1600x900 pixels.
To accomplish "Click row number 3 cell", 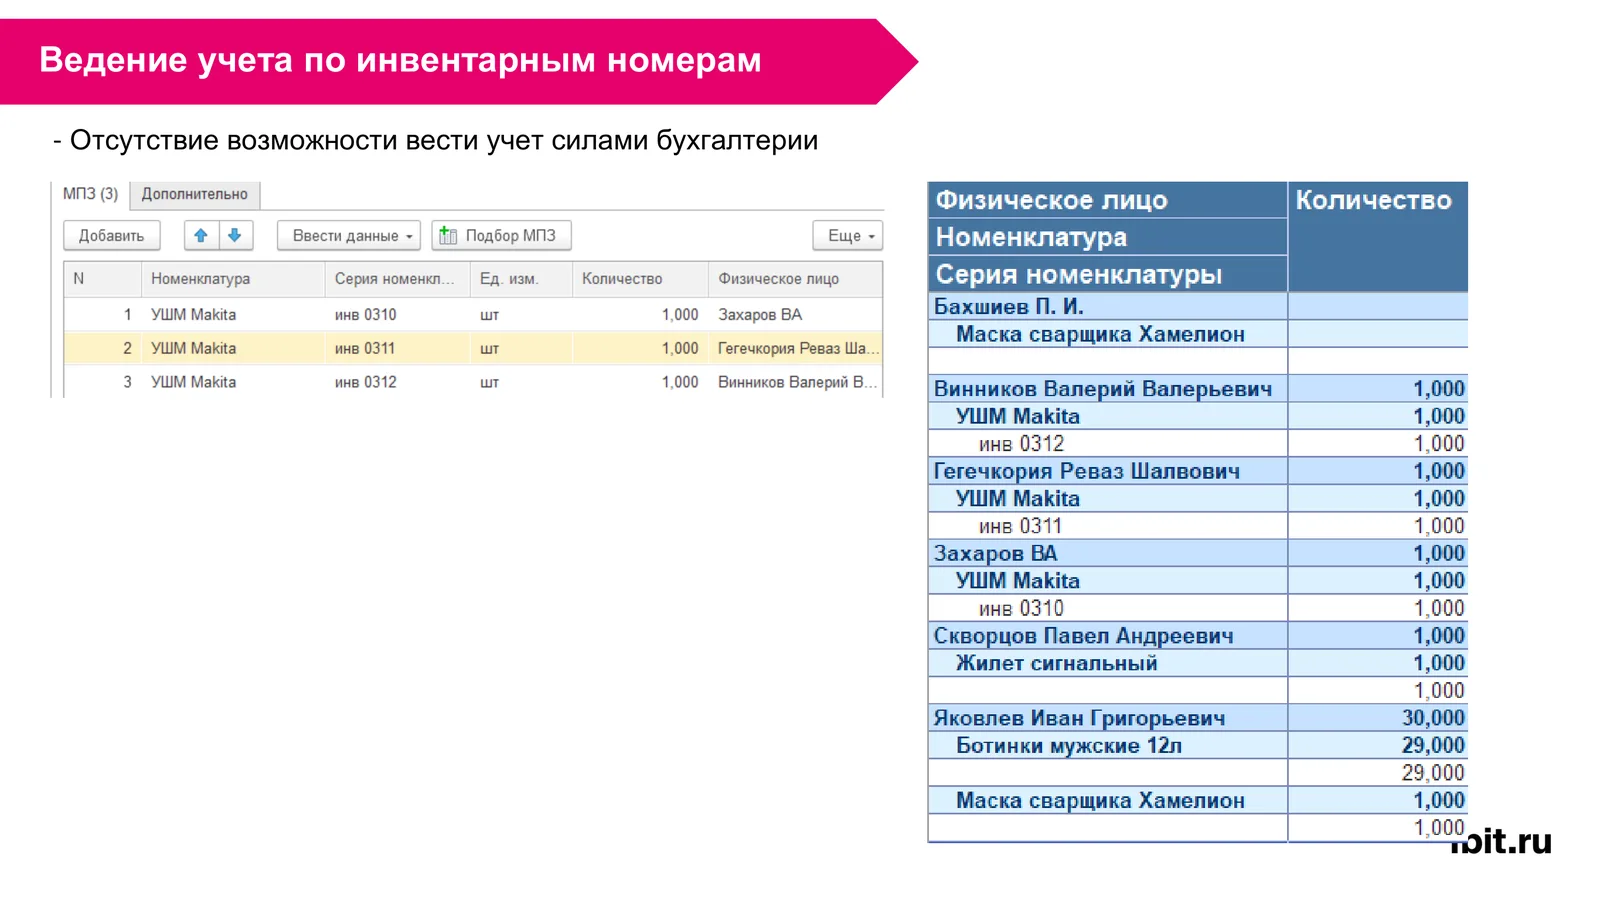I will 103,382.
